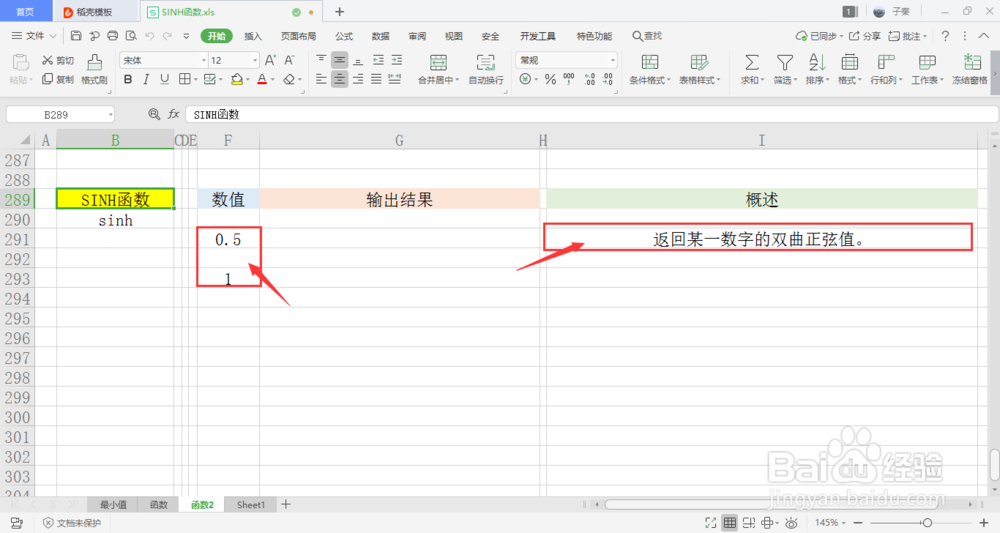
Task: Toggle Italic formatting
Action: pyautogui.click(x=146, y=79)
